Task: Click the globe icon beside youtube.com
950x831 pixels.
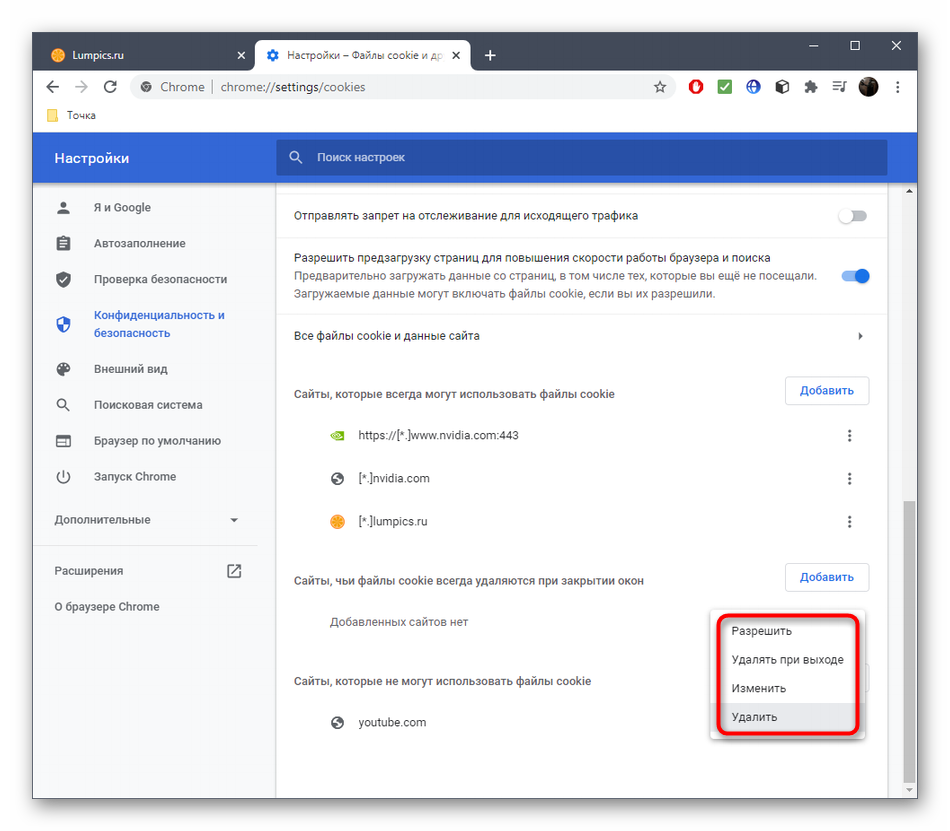Action: (x=337, y=723)
